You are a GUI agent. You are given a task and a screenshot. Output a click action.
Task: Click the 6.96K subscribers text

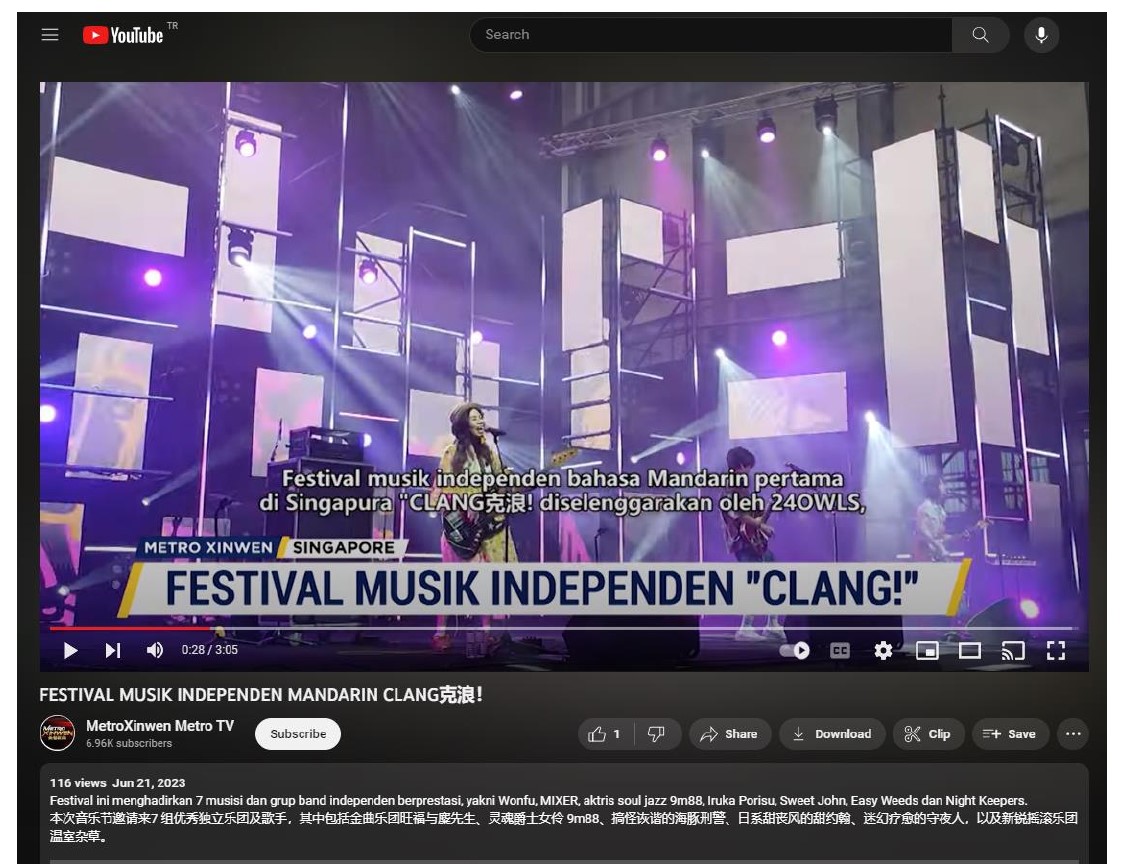coord(129,744)
